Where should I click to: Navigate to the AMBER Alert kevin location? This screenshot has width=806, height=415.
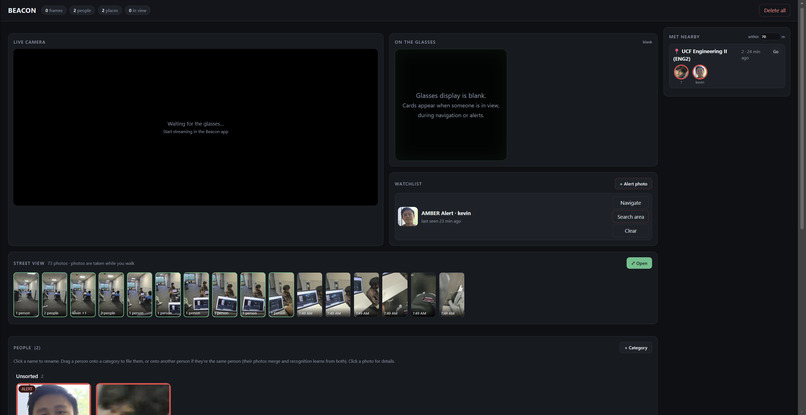click(x=630, y=203)
